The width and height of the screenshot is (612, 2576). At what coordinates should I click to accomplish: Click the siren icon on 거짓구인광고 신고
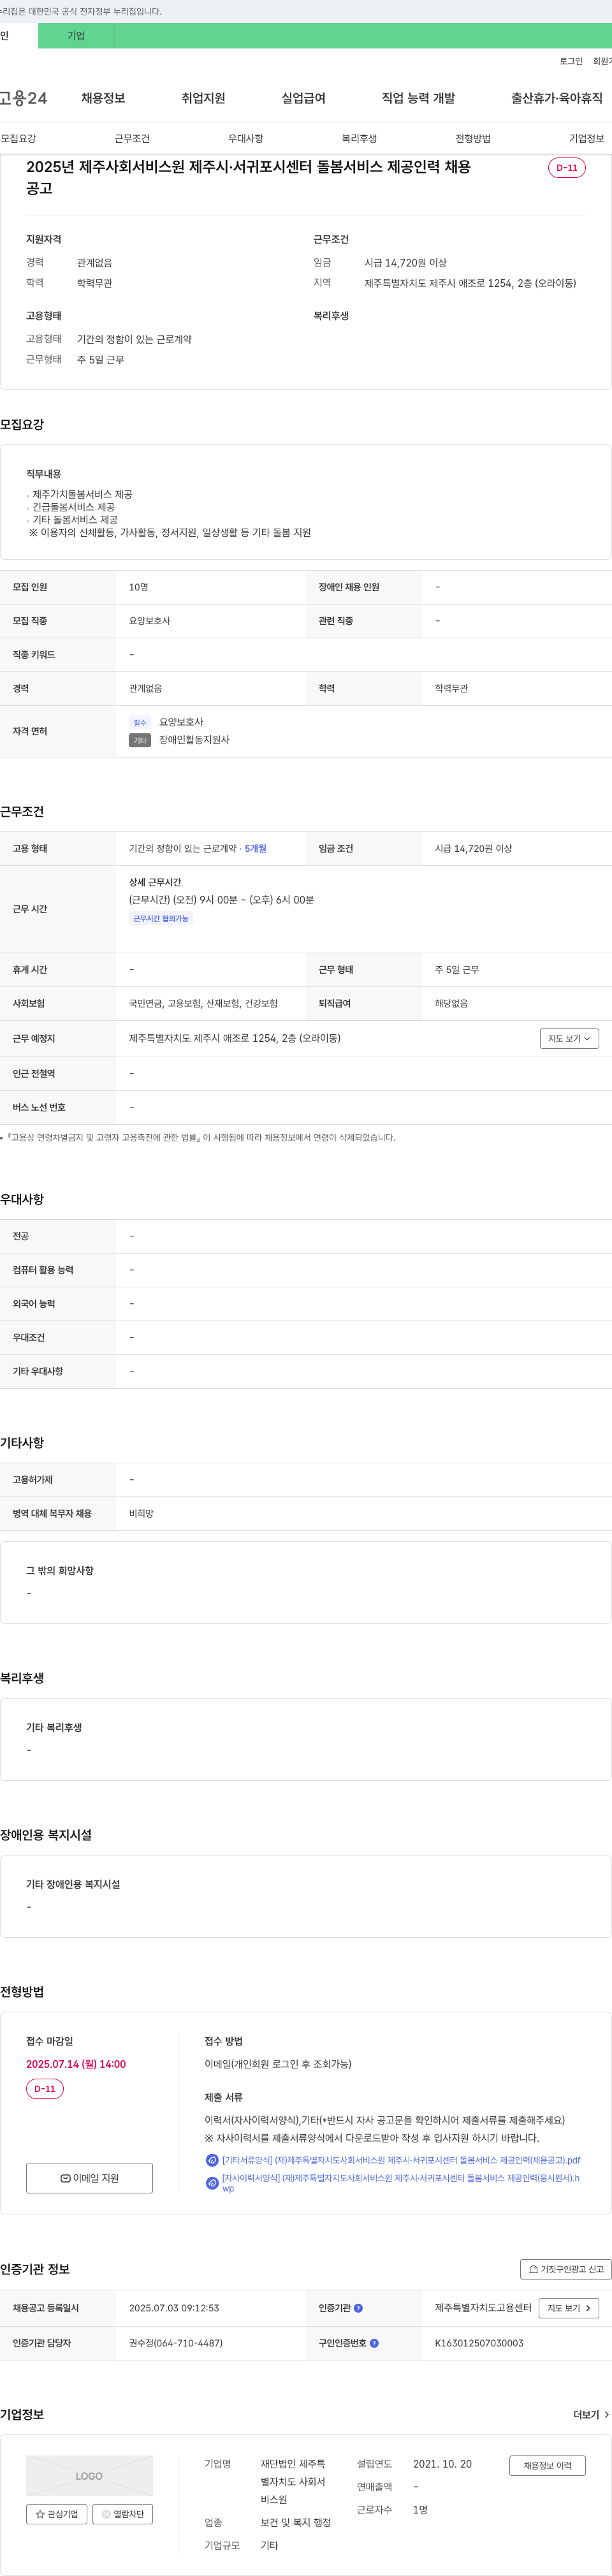[x=534, y=2270]
